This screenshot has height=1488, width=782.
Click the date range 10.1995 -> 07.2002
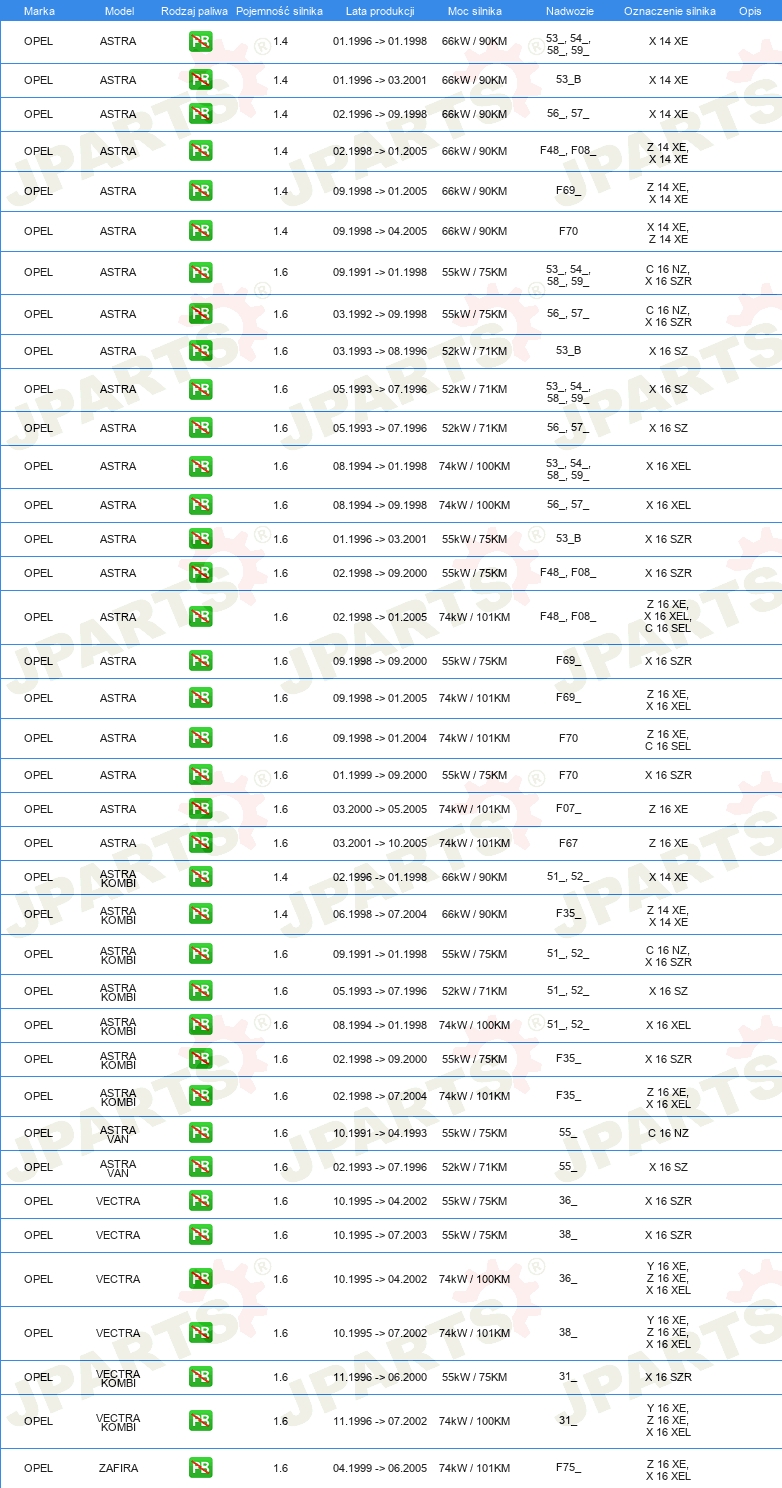[380, 1333]
